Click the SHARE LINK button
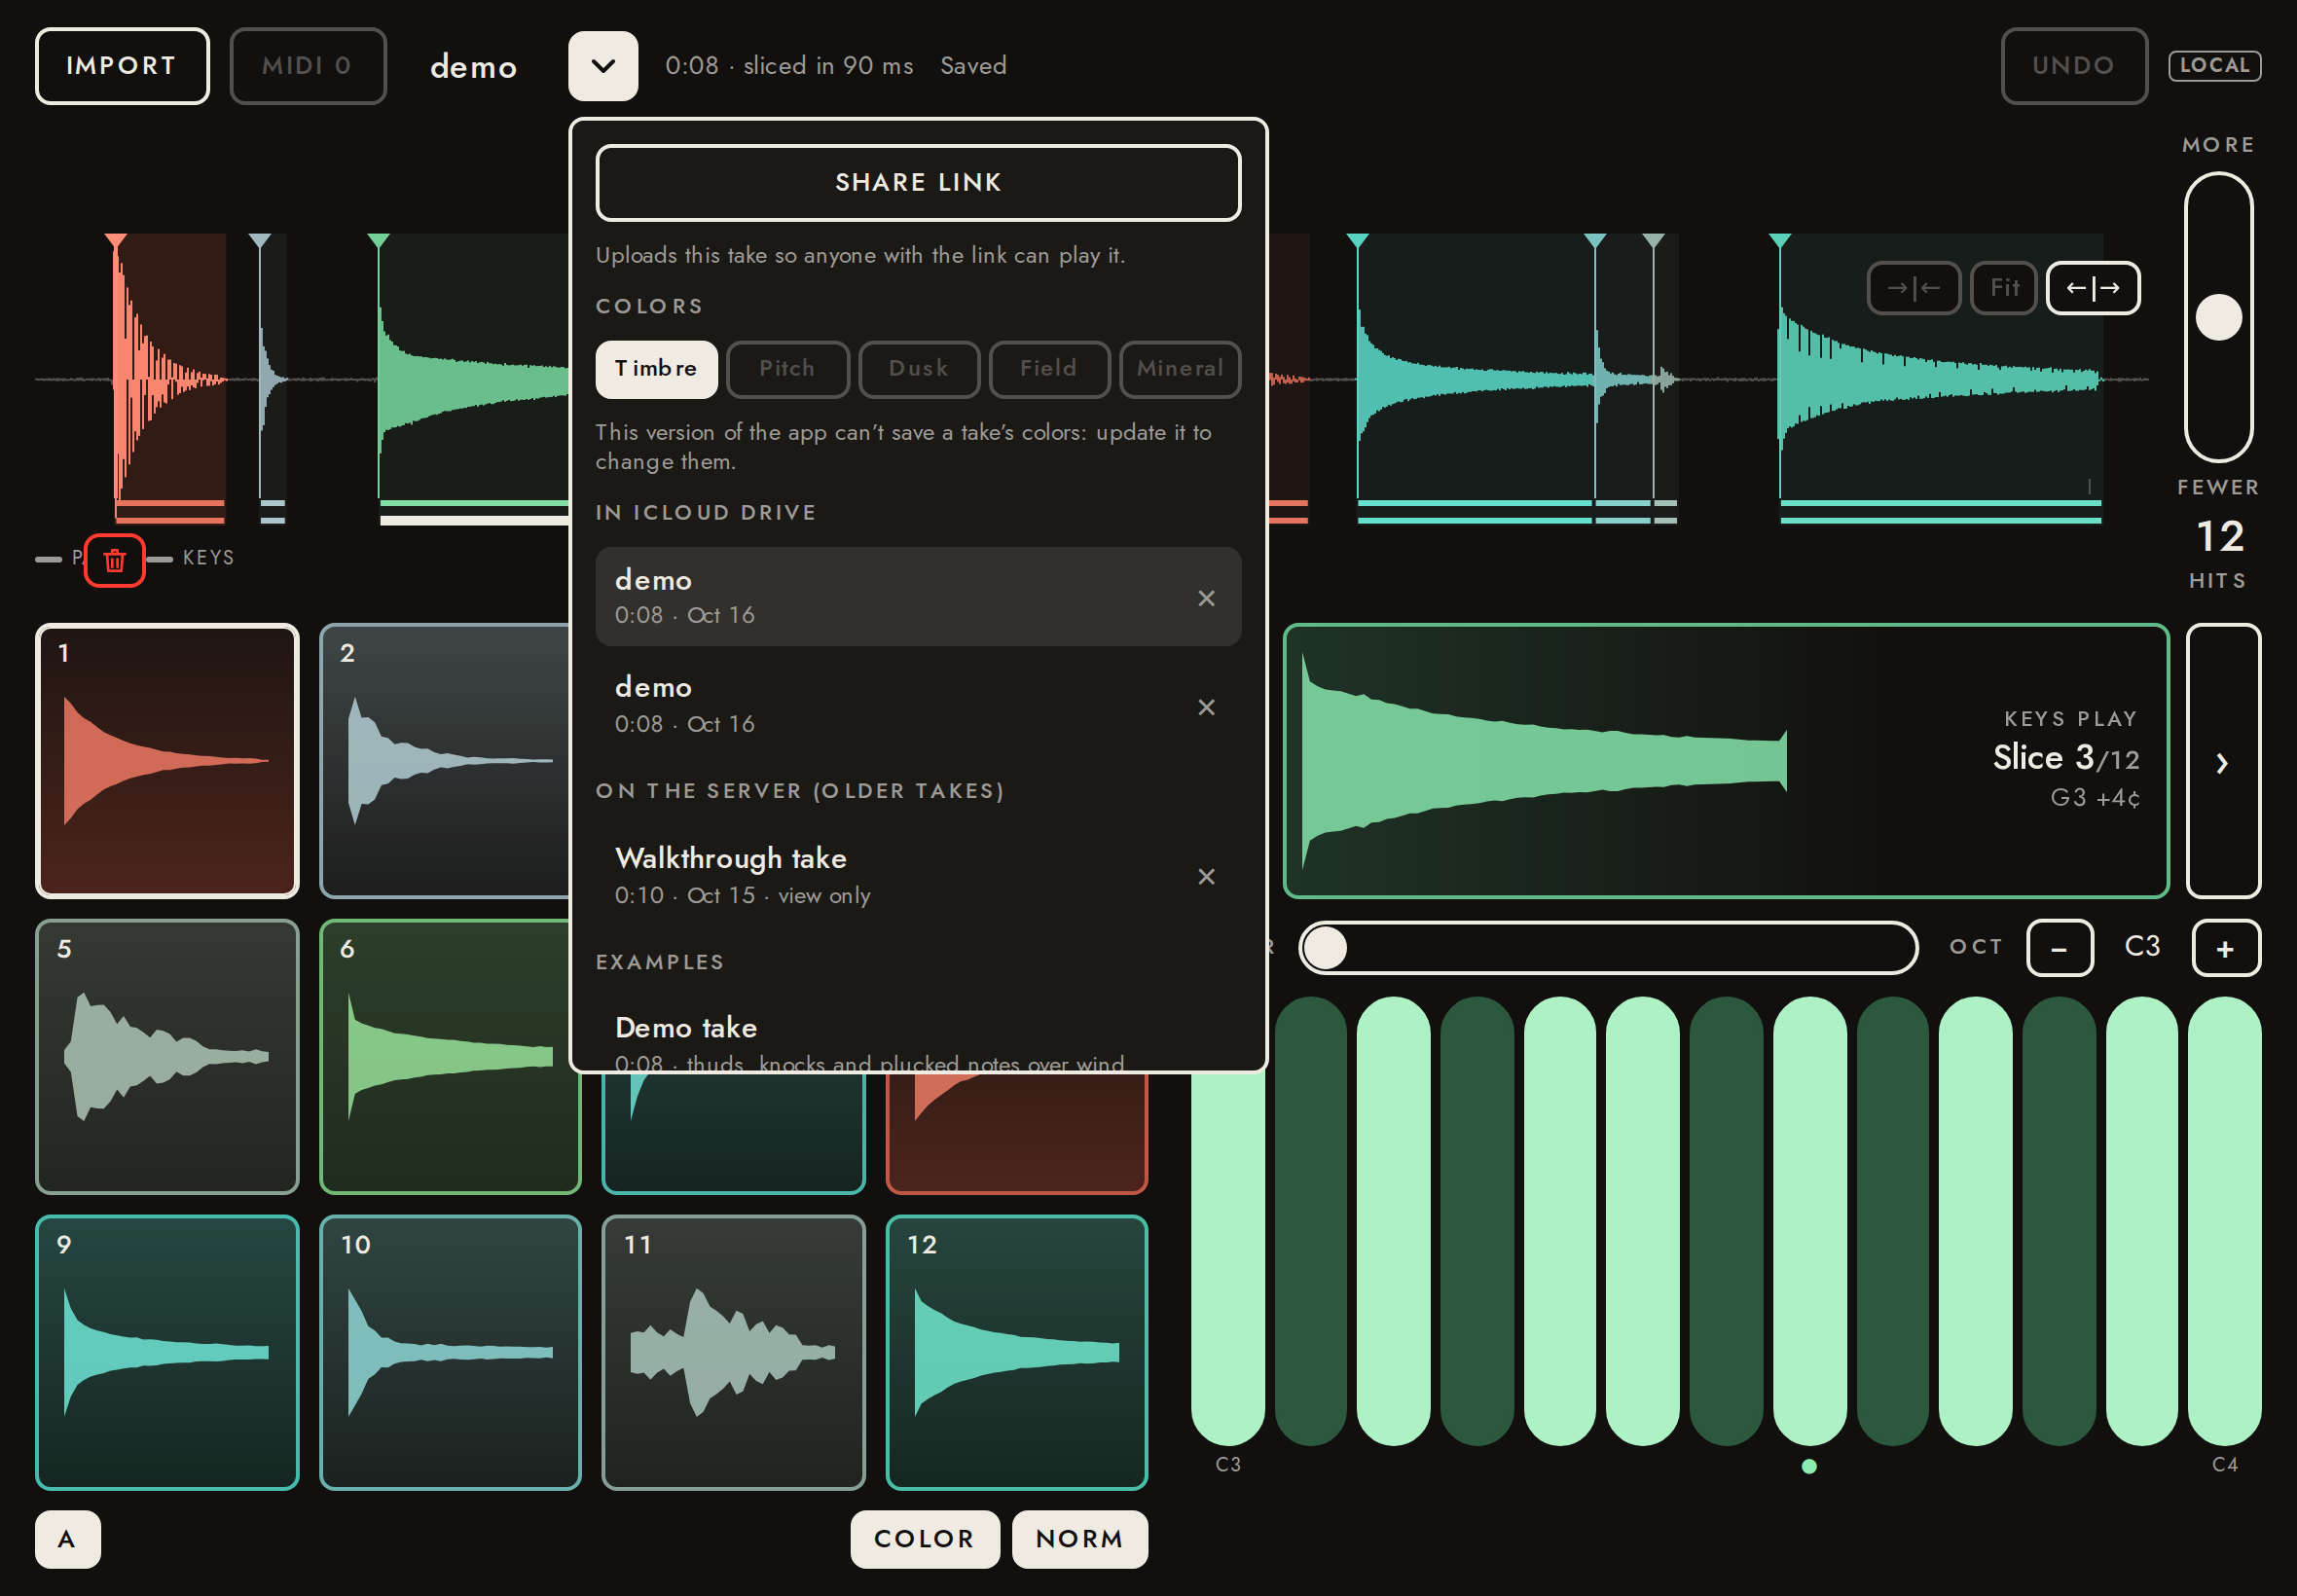2297x1596 pixels. coord(918,183)
